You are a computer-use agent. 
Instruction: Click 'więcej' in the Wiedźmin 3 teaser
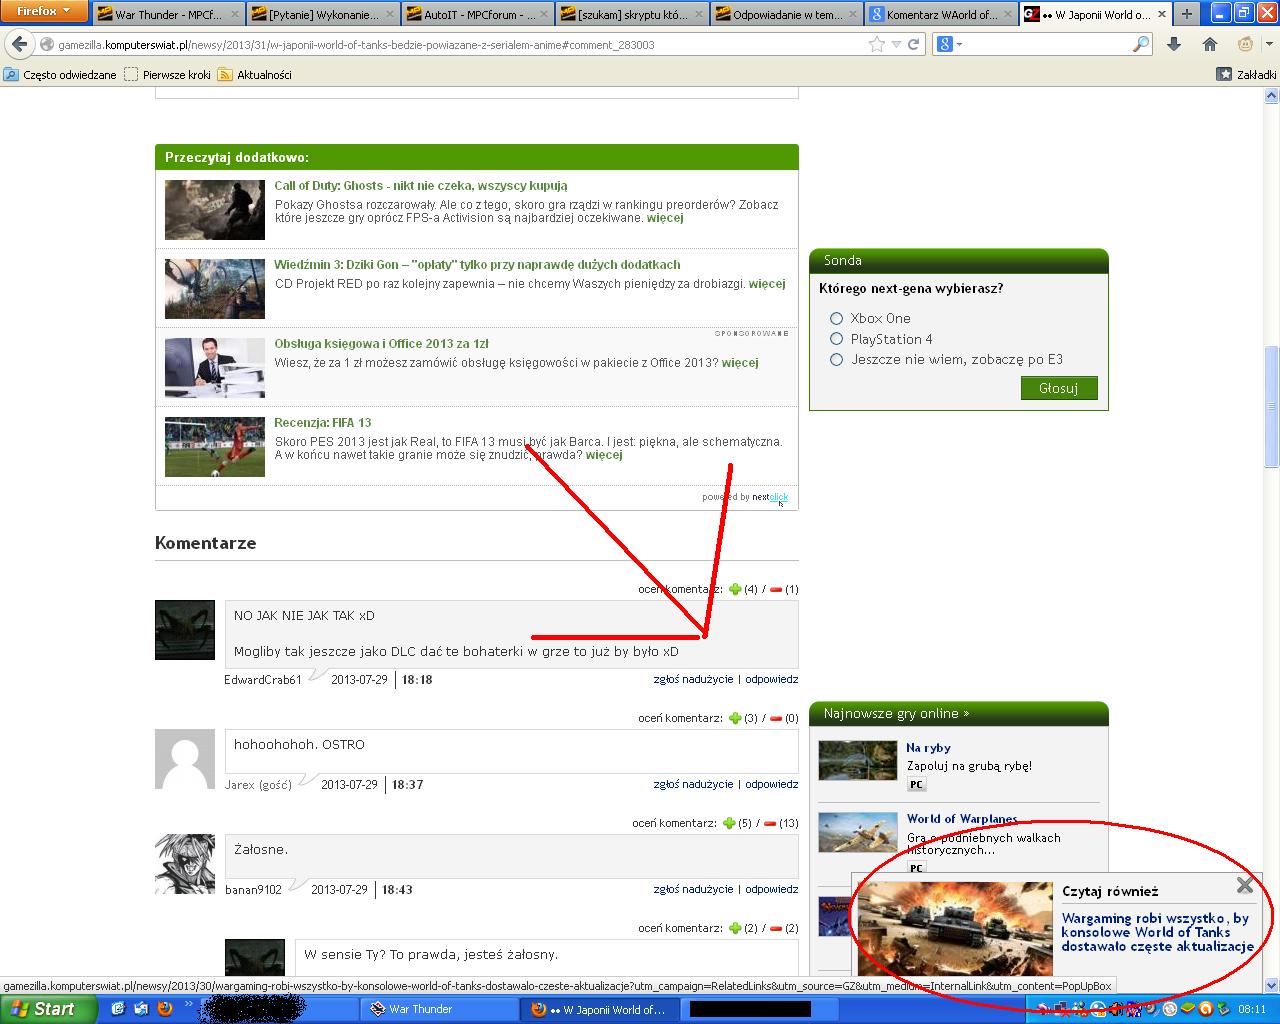pos(767,284)
